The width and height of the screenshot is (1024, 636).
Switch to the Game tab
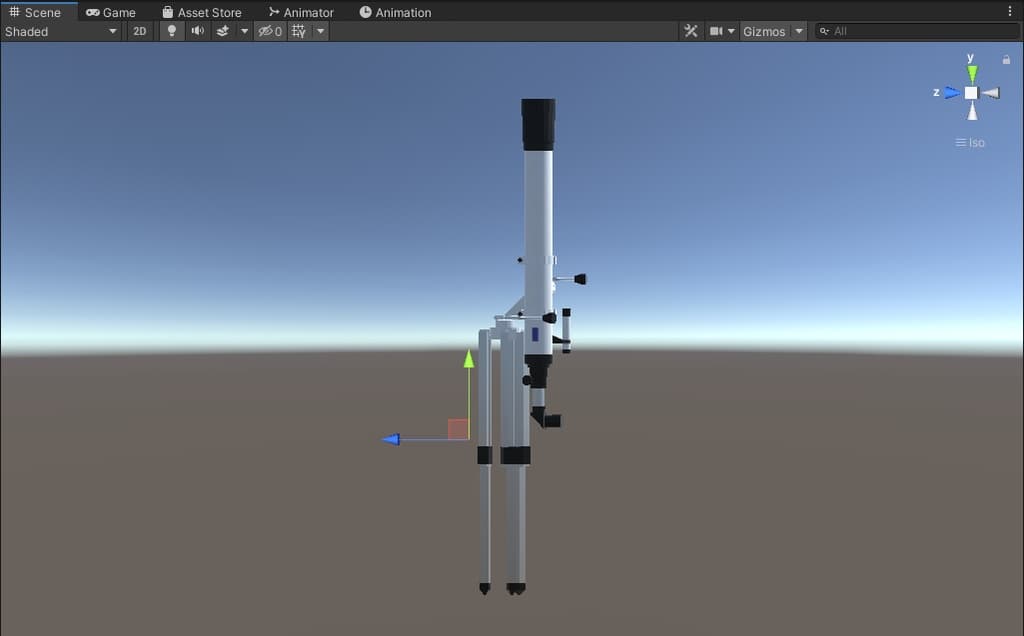[x=111, y=12]
